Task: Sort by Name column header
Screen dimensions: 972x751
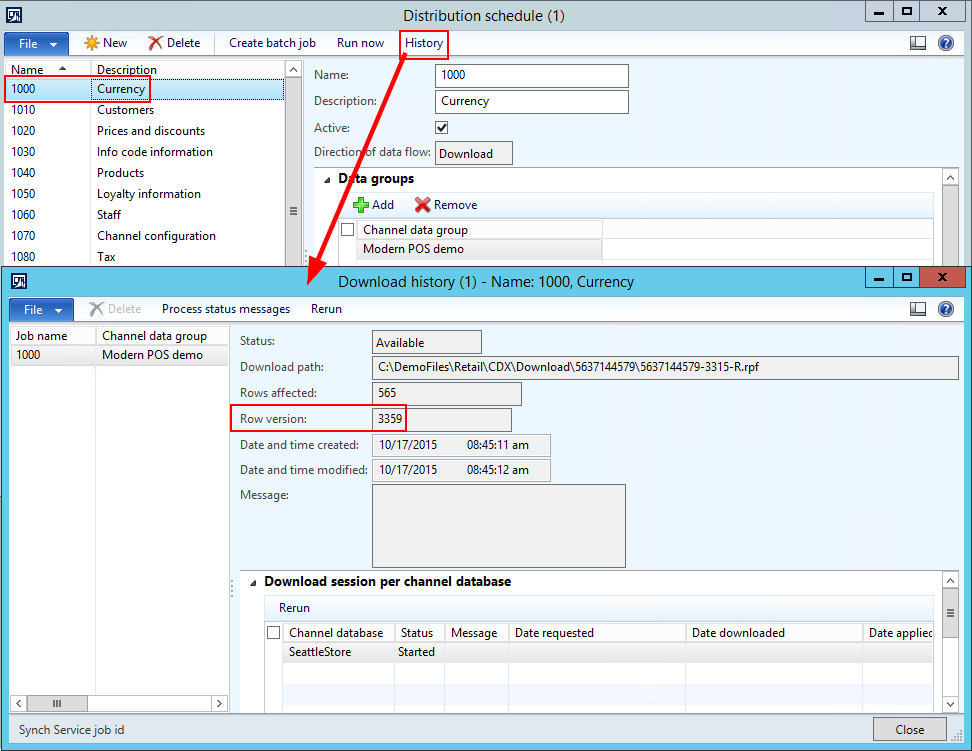Action: 48,69
